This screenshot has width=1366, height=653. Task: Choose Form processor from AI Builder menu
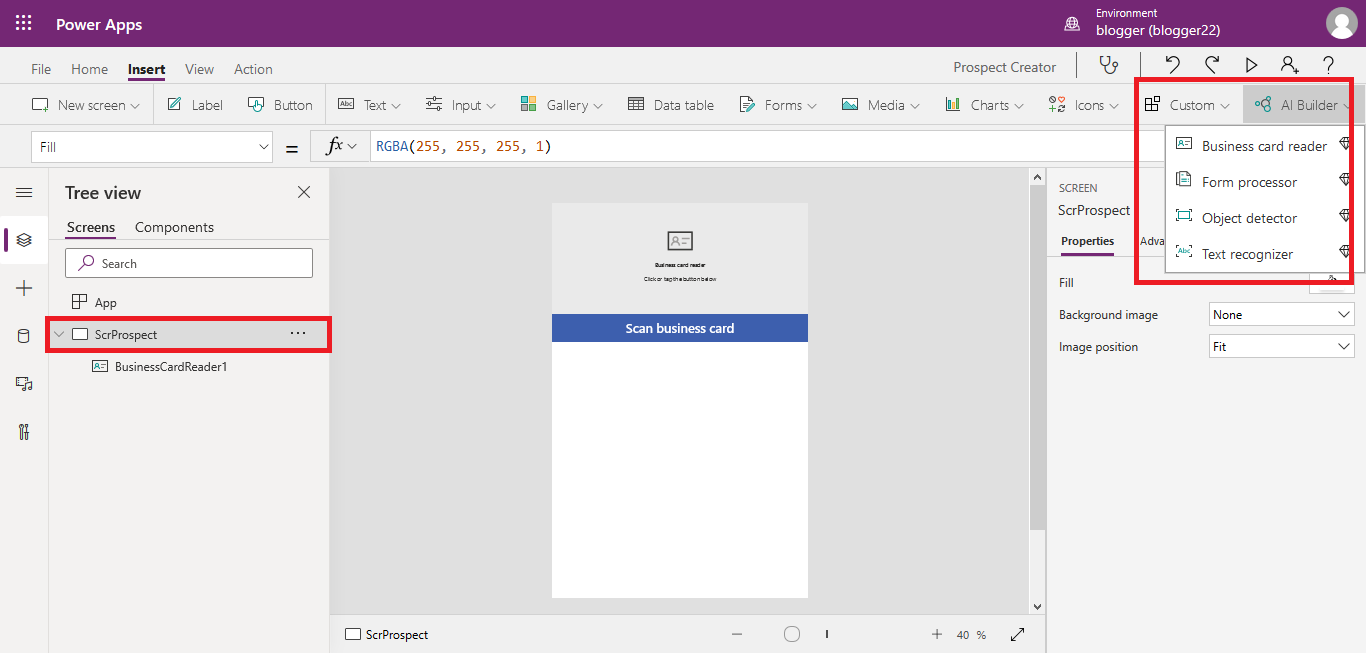click(x=1264, y=182)
